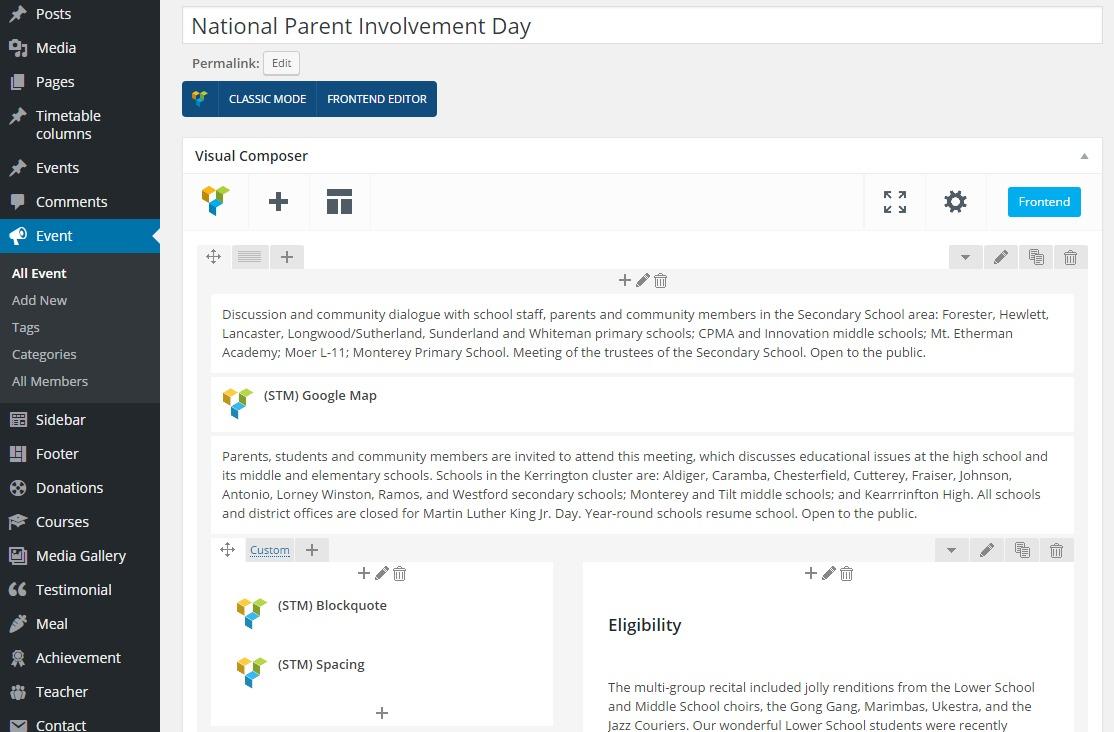Click the Edit permalink button

click(x=282, y=63)
